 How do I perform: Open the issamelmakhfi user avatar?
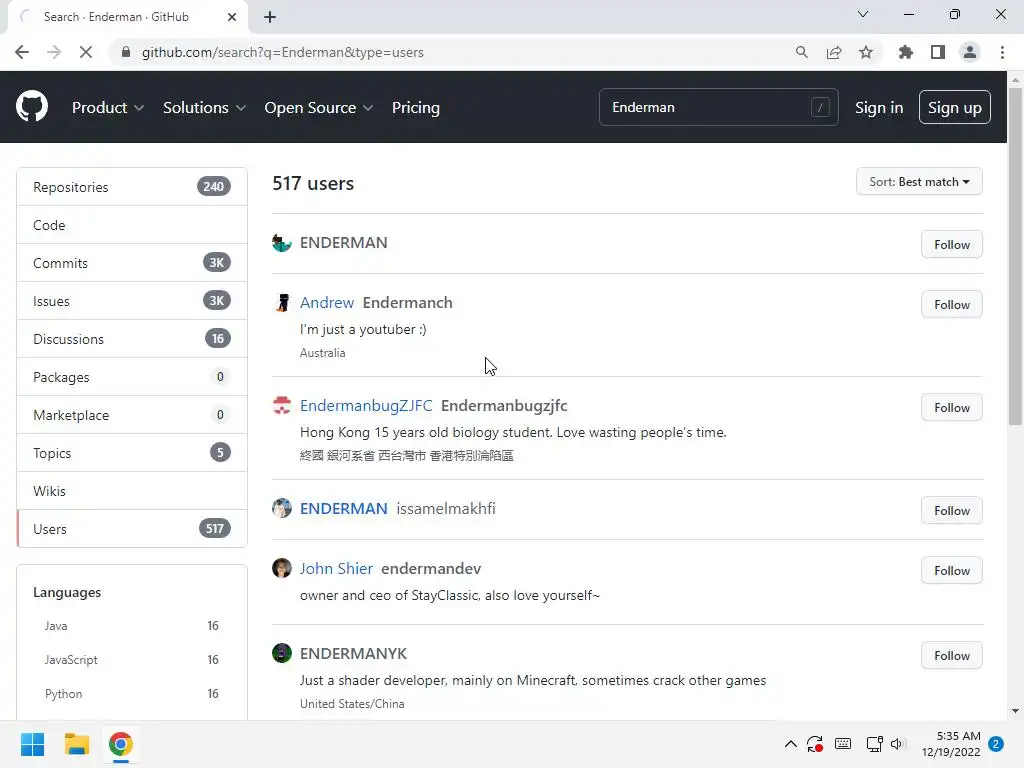[x=281, y=508]
